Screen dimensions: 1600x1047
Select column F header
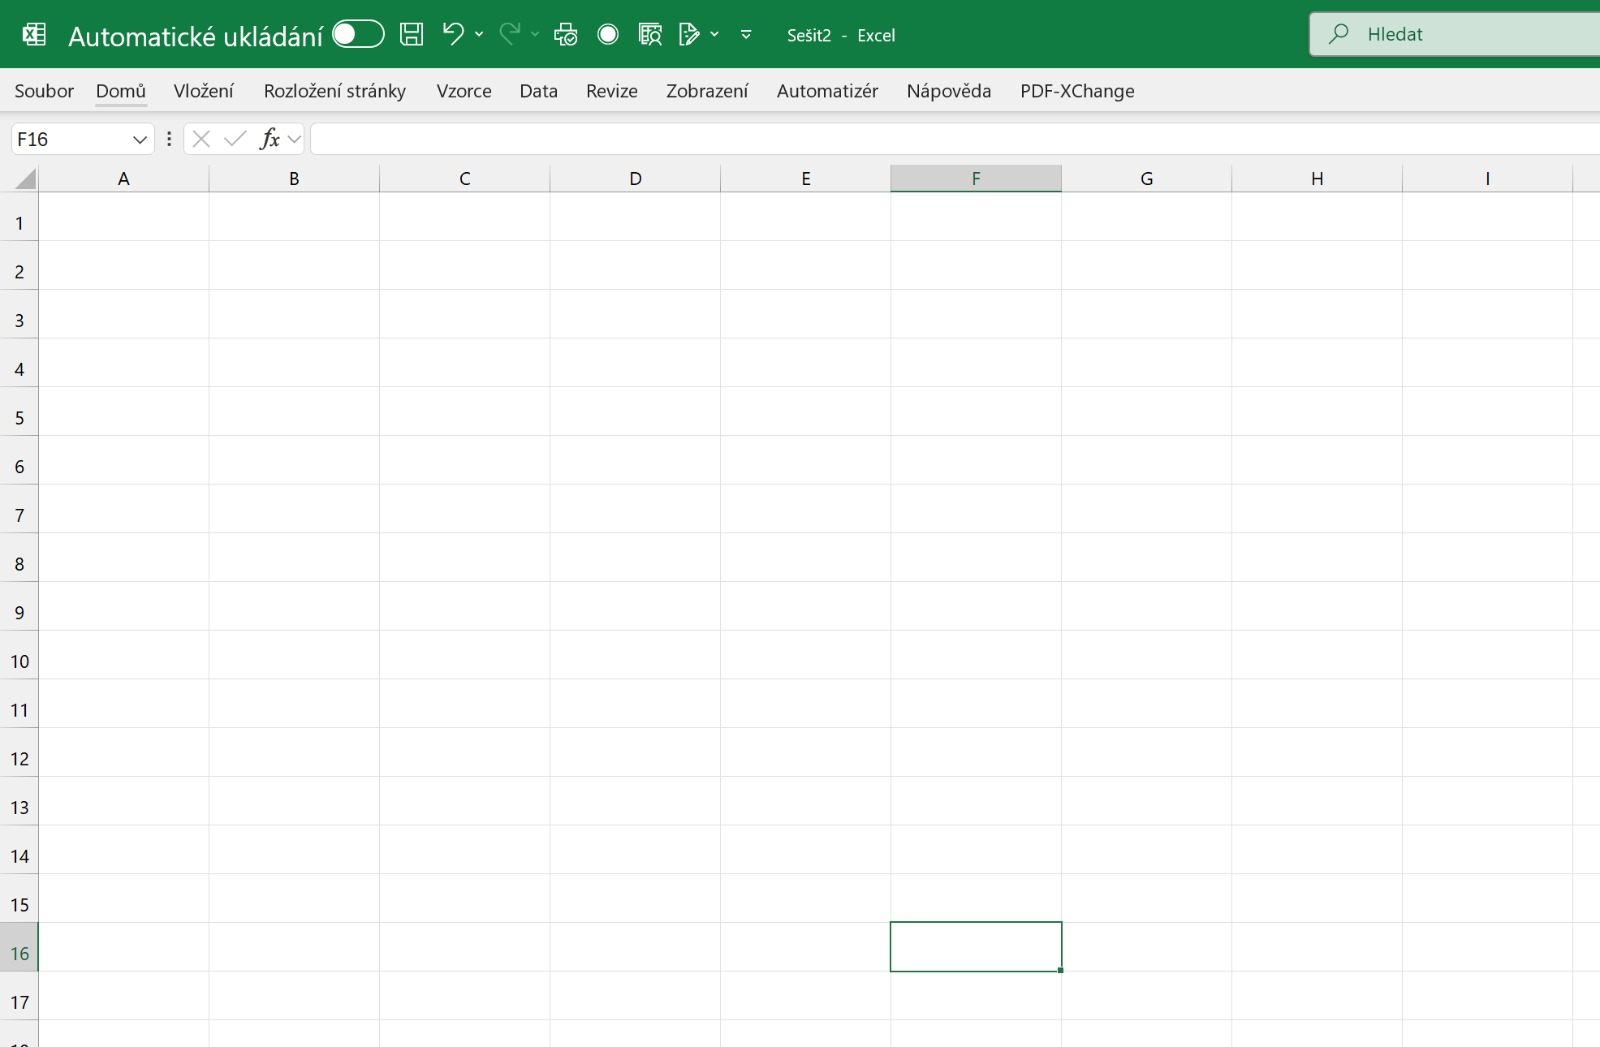976,179
